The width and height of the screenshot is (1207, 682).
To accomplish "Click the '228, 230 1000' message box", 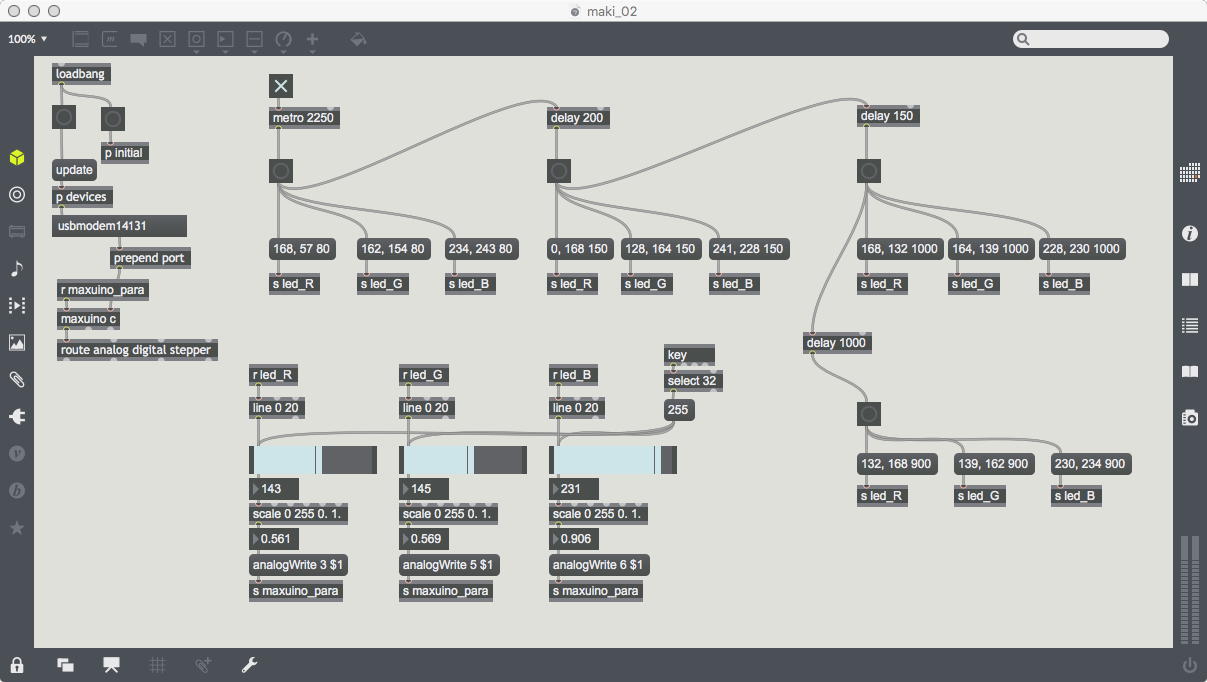I will coord(1082,249).
